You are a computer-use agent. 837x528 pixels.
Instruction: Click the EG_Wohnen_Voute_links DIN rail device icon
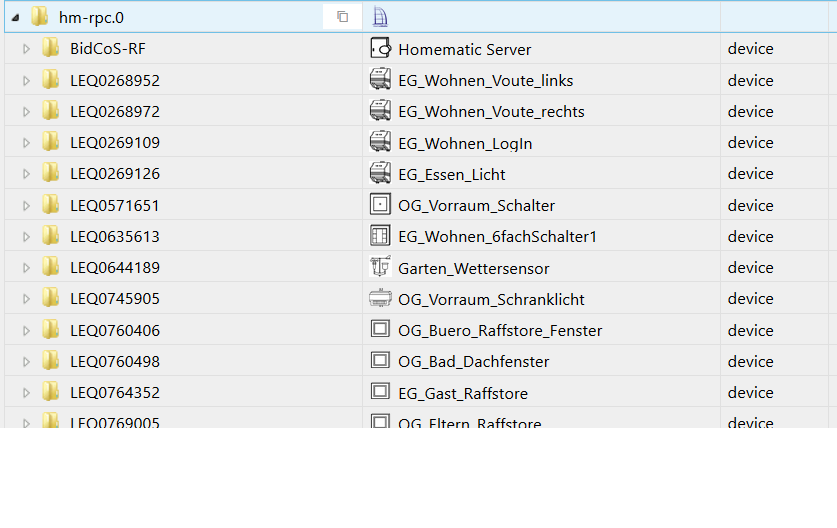coord(380,79)
